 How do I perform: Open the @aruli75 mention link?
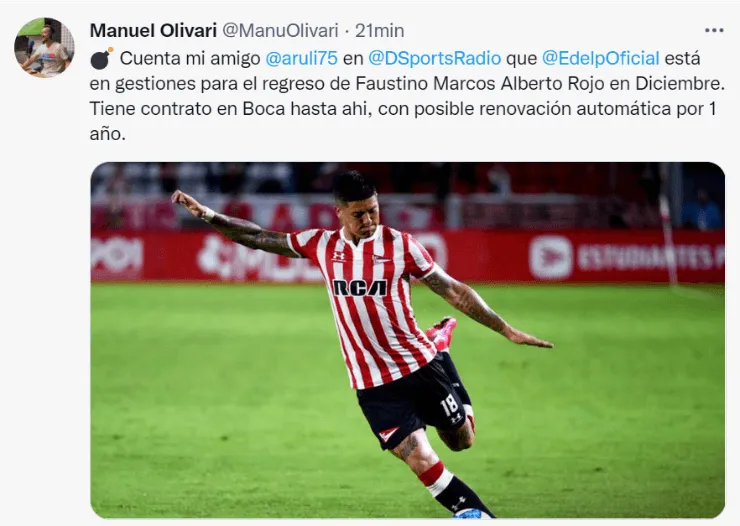click(x=302, y=58)
